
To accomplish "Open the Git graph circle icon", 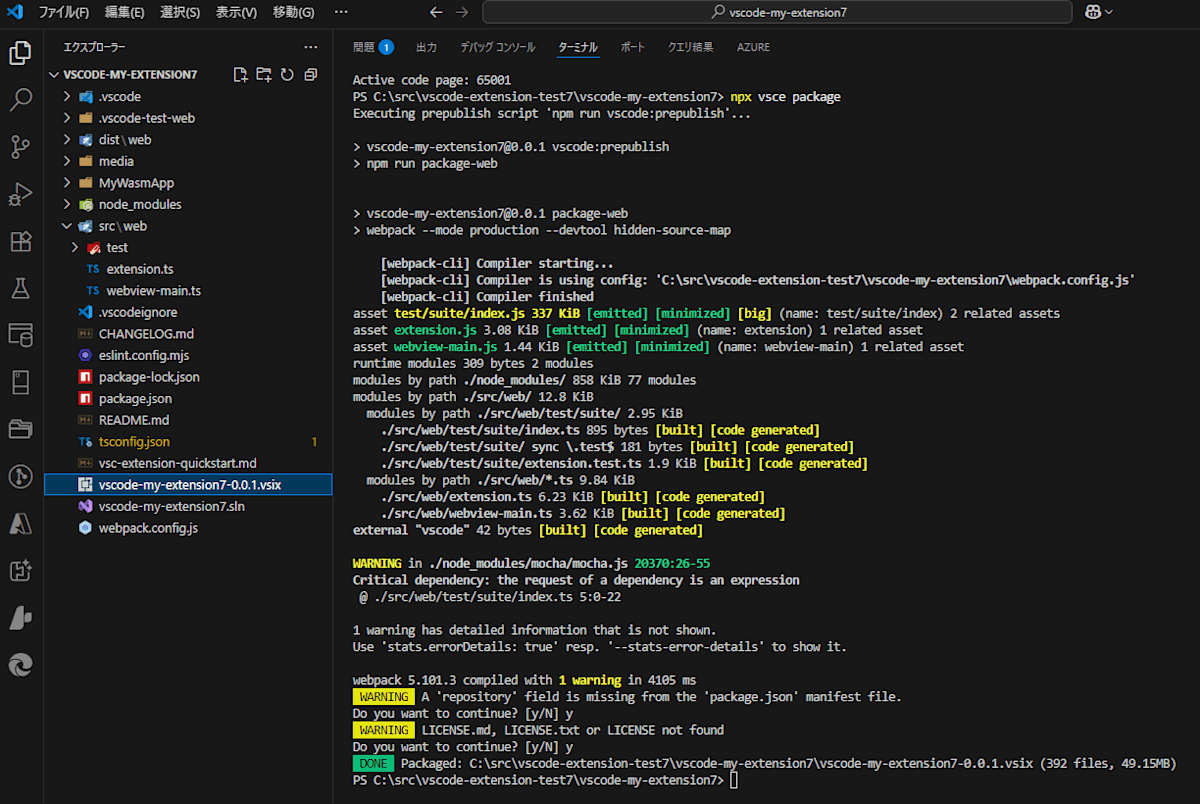I will click(x=21, y=476).
